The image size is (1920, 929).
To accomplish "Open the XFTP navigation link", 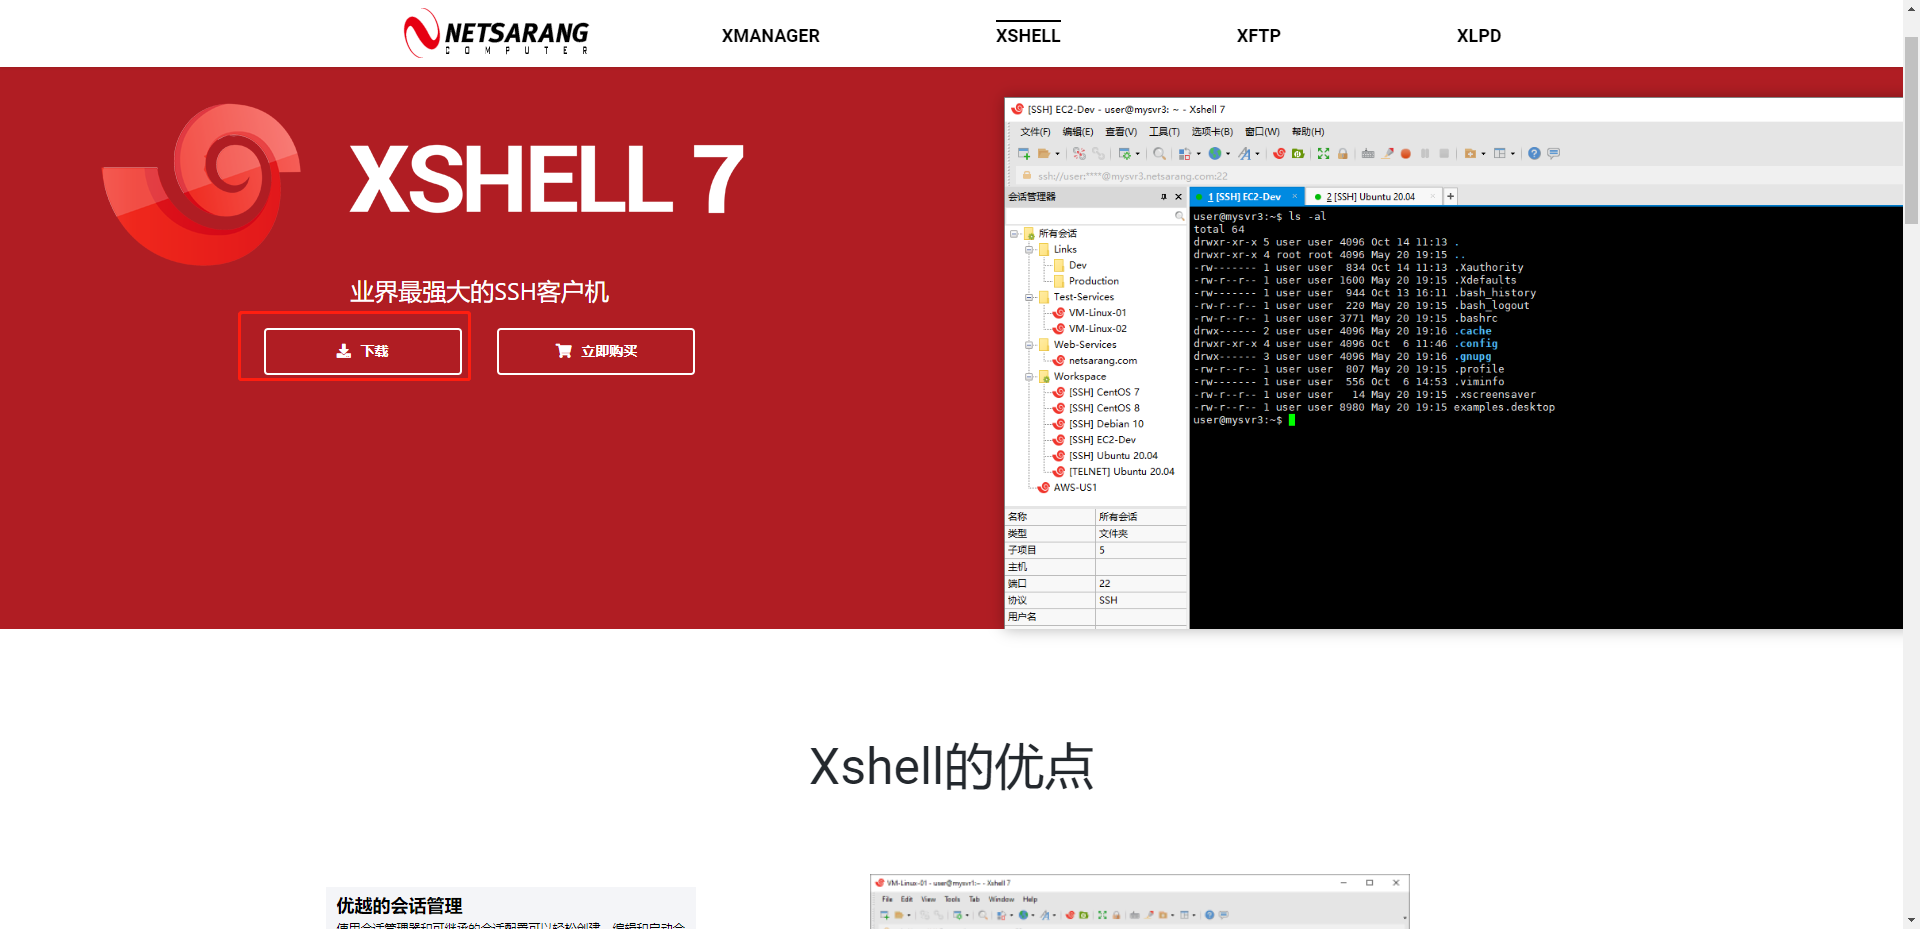I will pyautogui.click(x=1258, y=36).
